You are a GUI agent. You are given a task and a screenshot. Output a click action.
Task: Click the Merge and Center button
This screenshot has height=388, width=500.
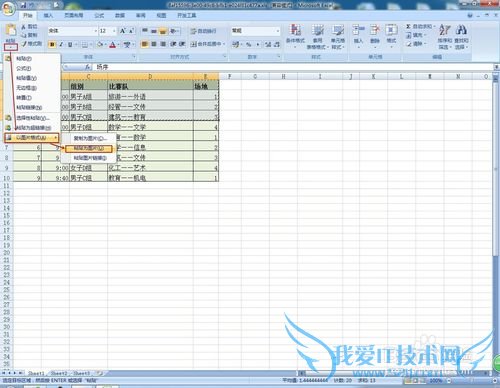pos(205,44)
